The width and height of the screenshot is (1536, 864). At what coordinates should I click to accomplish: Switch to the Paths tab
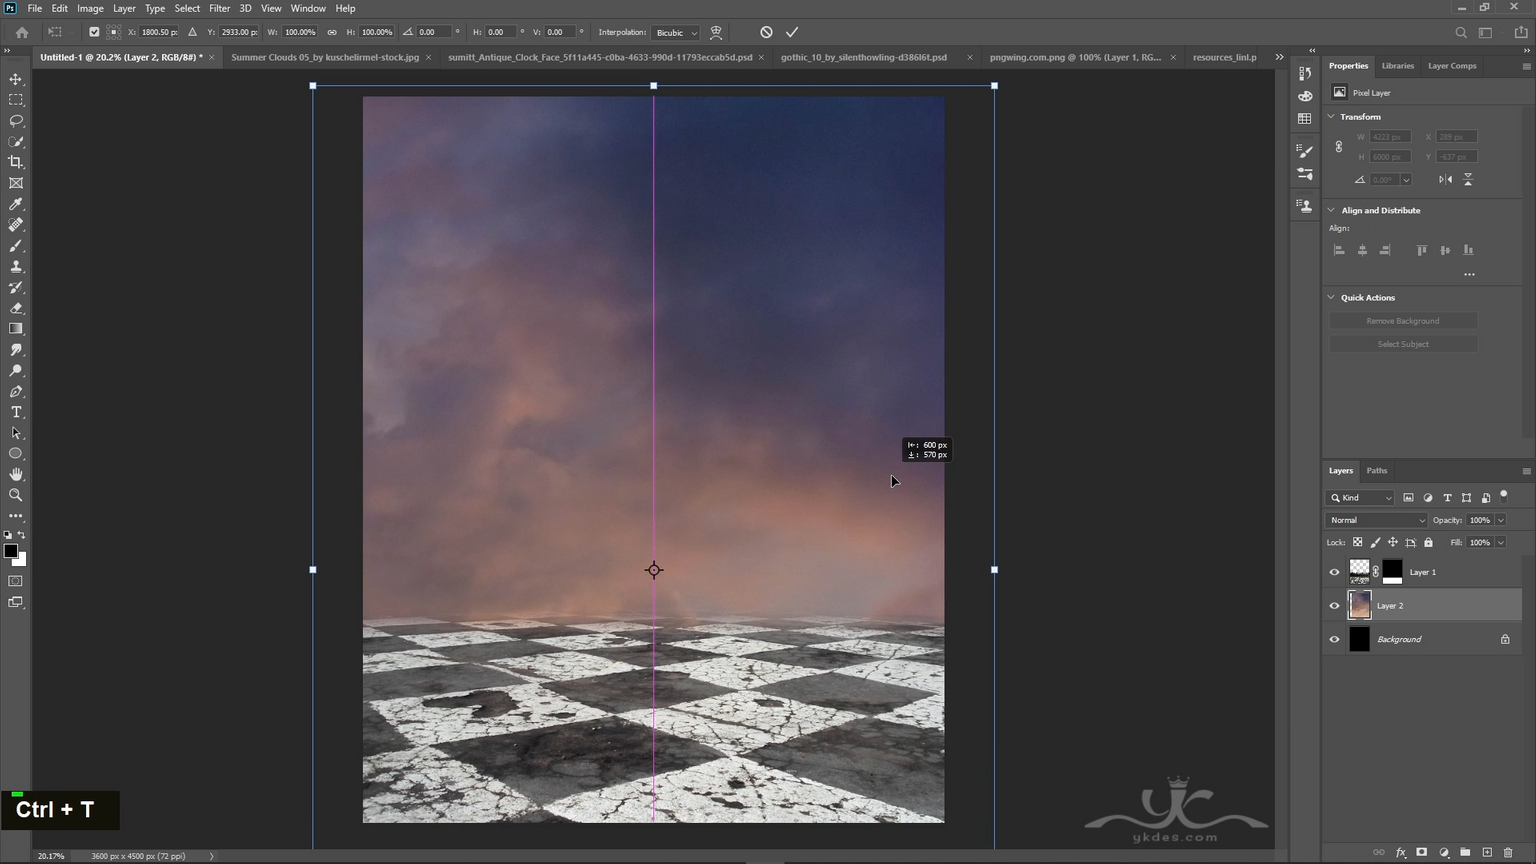pos(1377,470)
